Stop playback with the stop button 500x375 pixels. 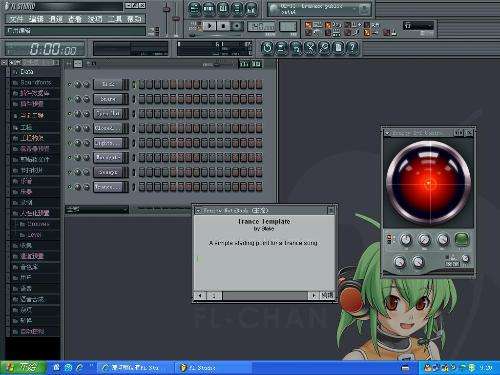point(223,26)
